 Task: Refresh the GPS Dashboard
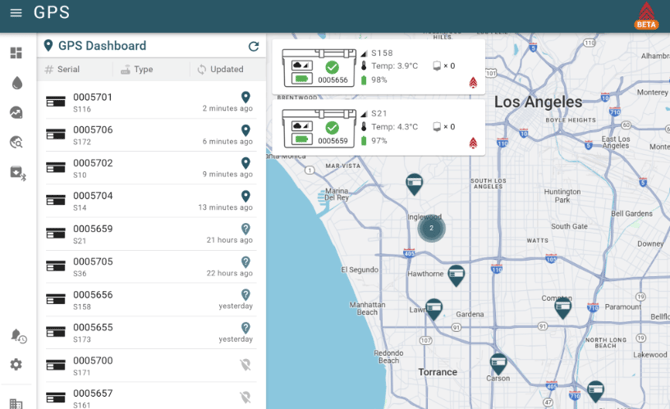(254, 46)
